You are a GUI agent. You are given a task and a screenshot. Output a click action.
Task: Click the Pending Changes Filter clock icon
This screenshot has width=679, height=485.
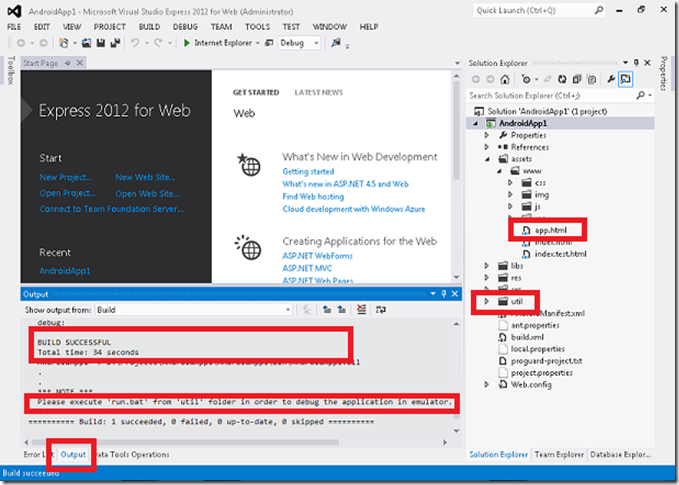point(526,79)
